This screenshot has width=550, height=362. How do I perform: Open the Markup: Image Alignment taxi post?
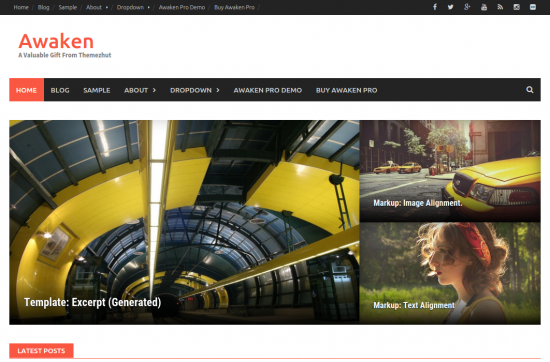(417, 203)
